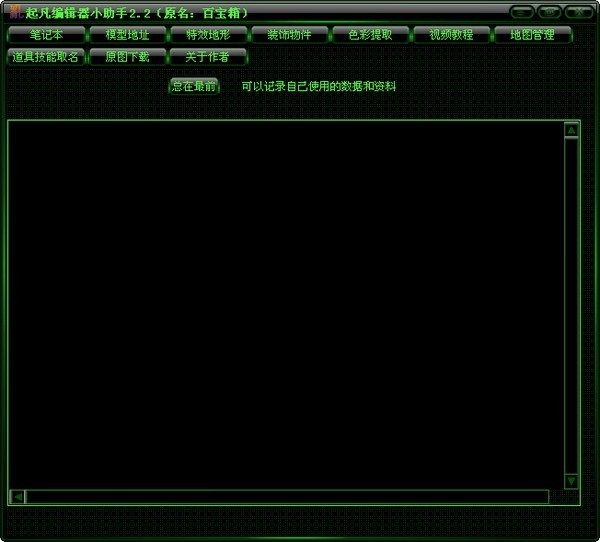Open the 笔记本 notebook tab
Image resolution: width=600 pixels, height=542 pixels.
pyautogui.click(x=46, y=35)
